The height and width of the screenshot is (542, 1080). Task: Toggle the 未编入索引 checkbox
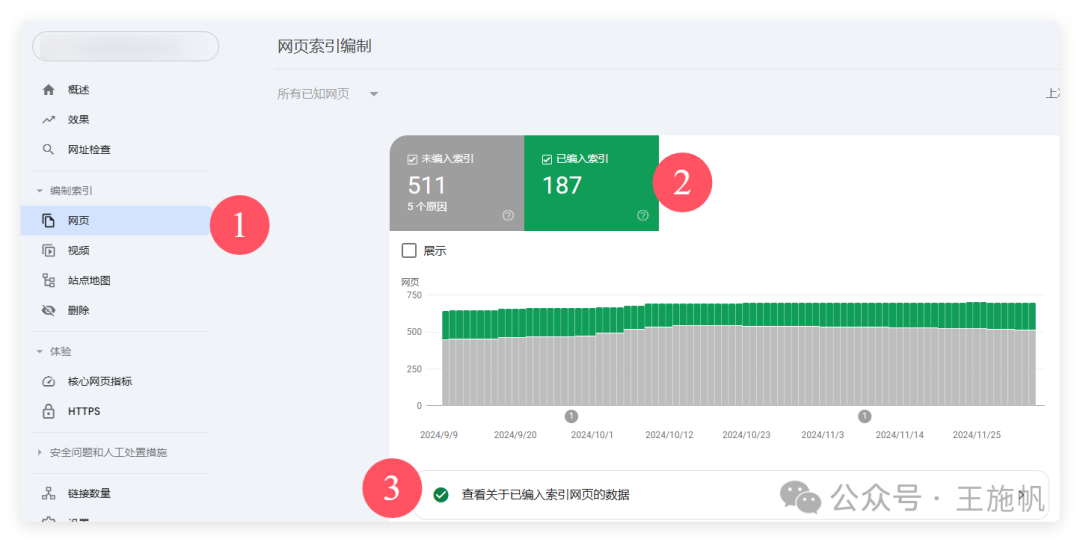(412, 159)
